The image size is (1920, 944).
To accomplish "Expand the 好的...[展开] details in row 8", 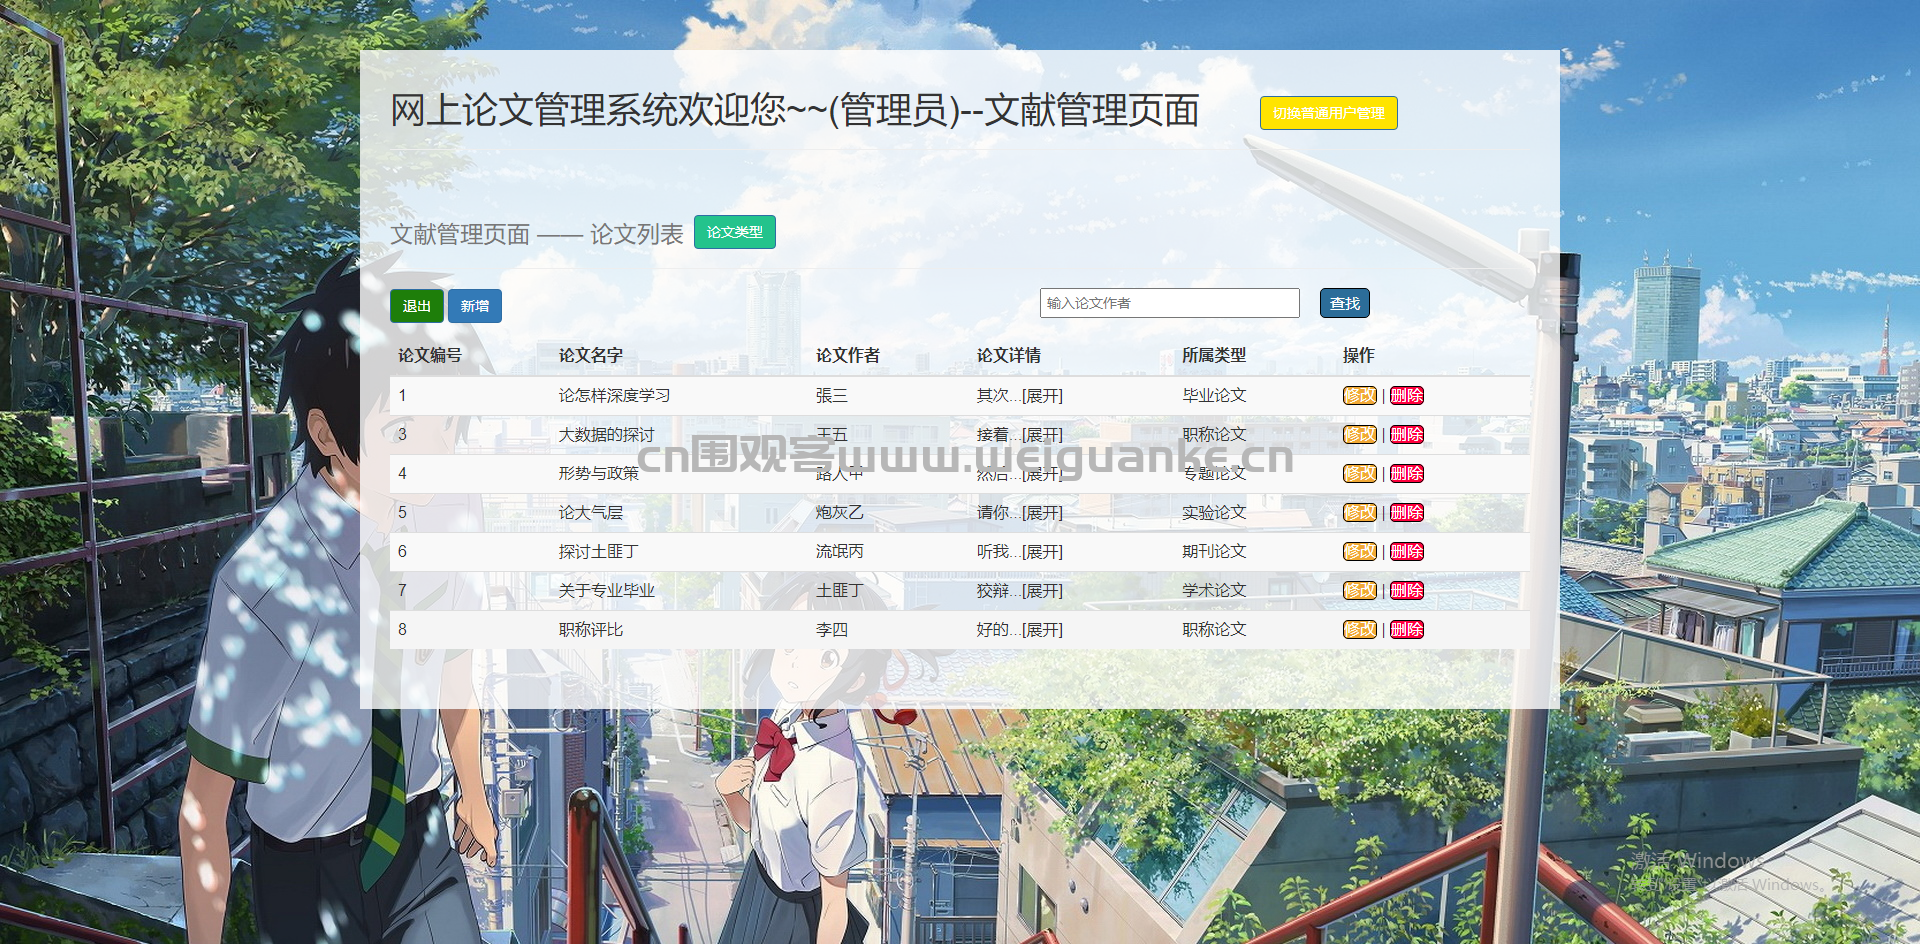I will click(1042, 630).
